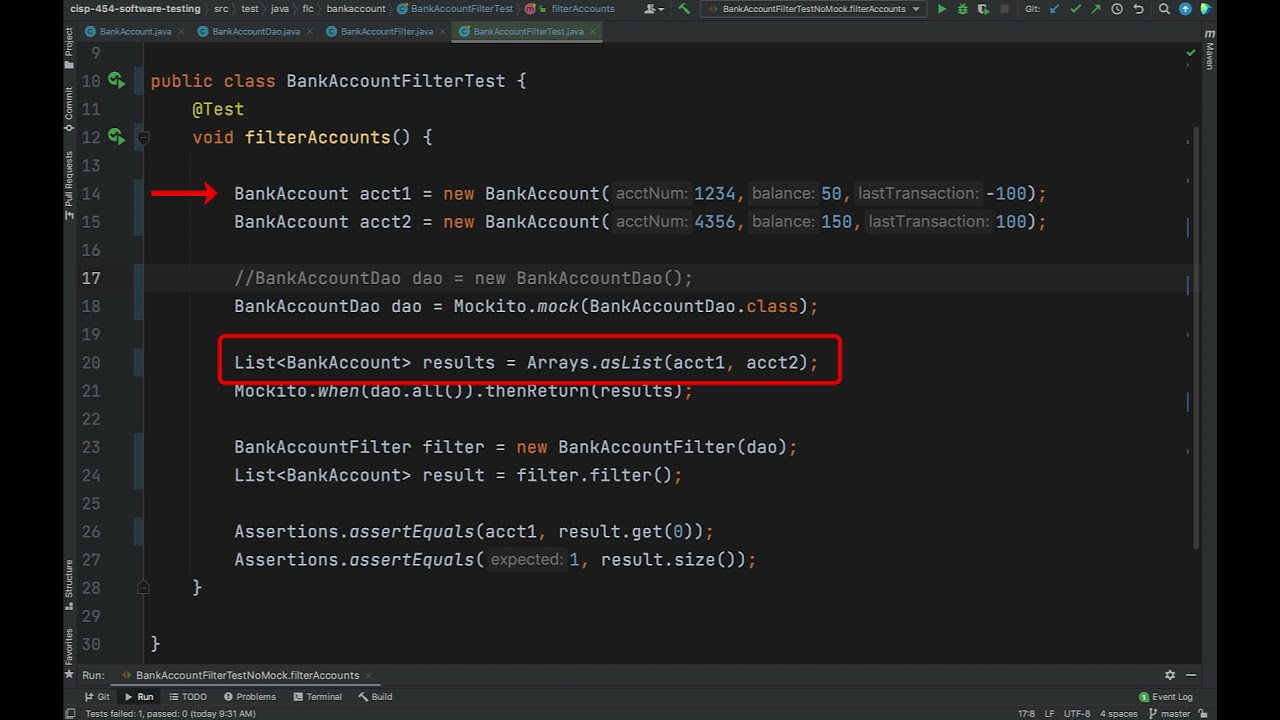This screenshot has width=1280, height=720.
Task: Close the BankAccountFilter.java tab
Action: click(441, 31)
